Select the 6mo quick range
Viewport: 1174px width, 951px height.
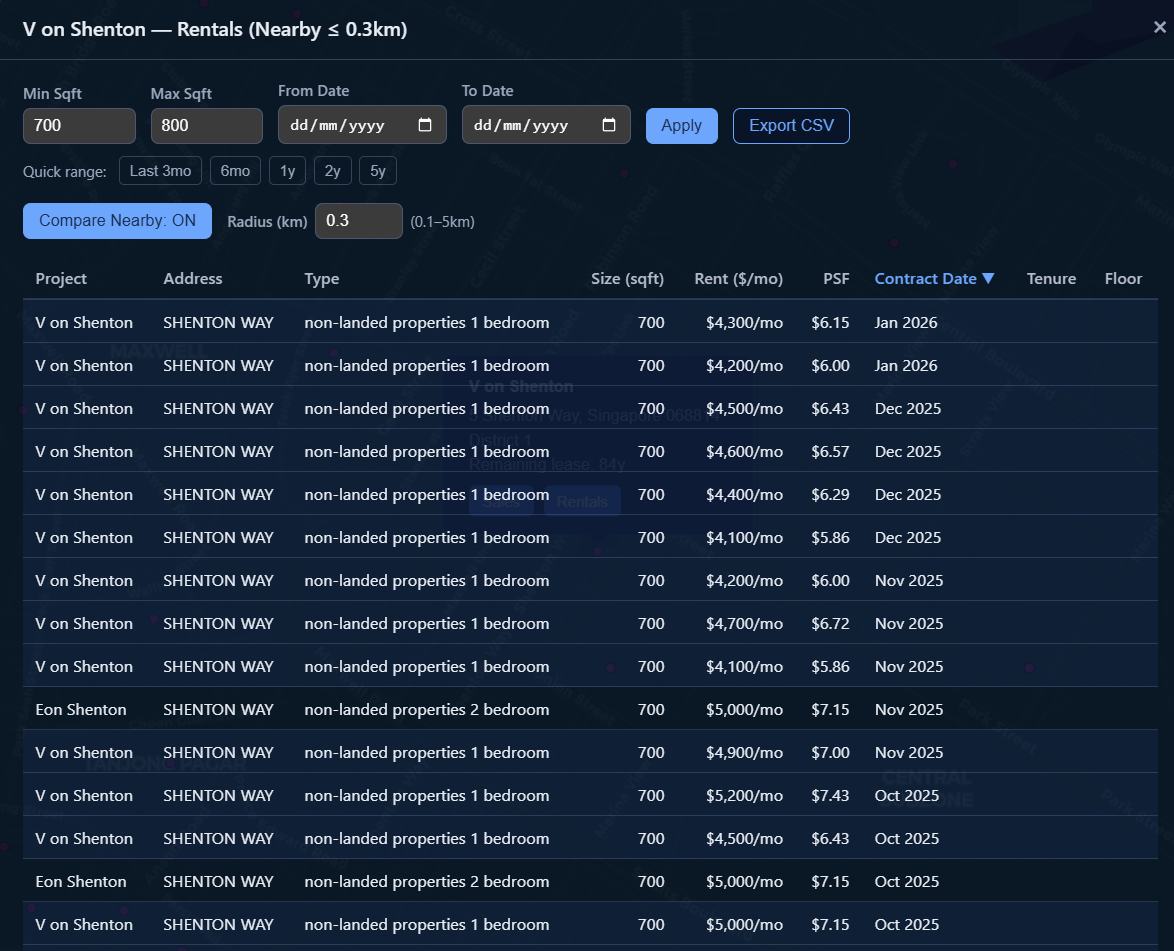(235, 171)
